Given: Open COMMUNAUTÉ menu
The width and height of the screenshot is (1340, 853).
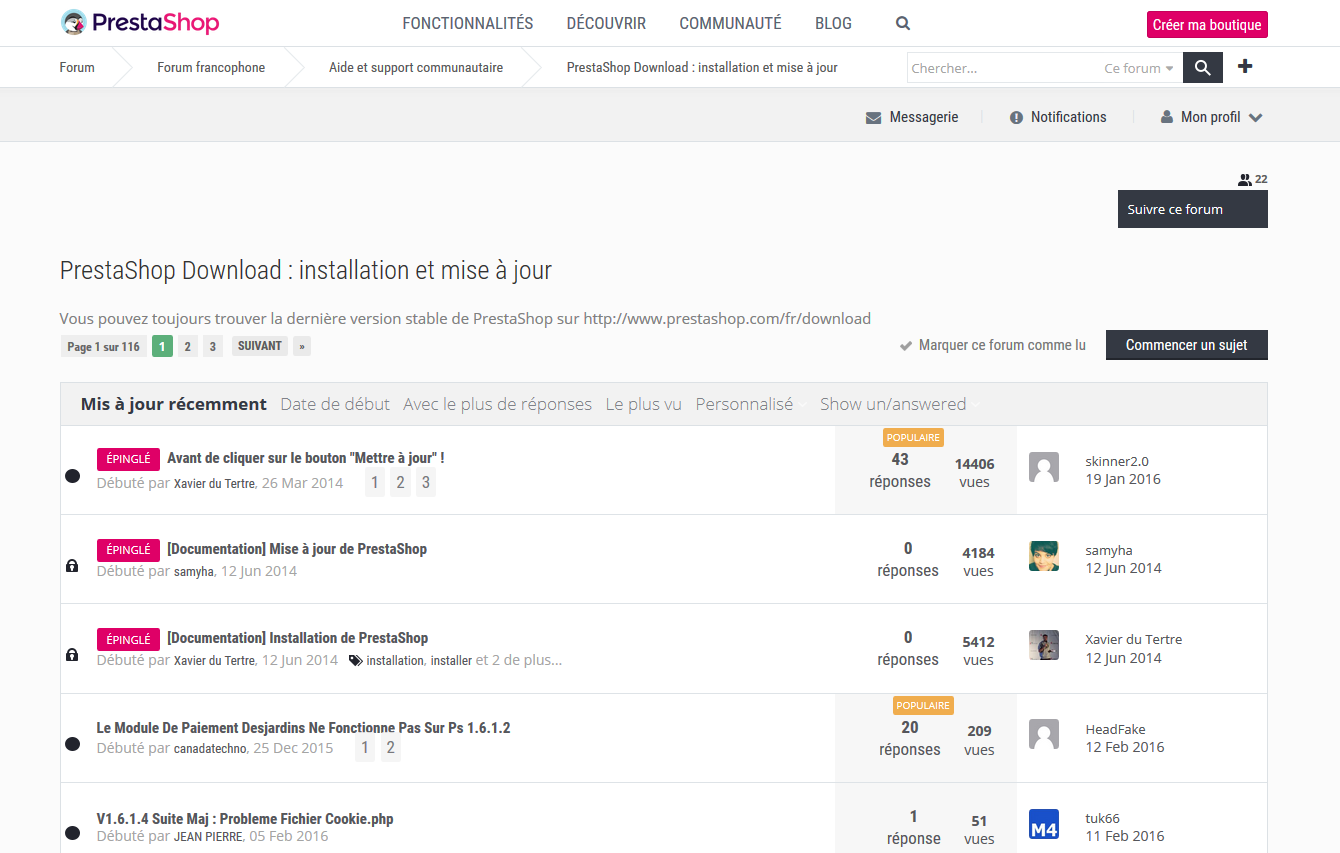Looking at the screenshot, I should tap(730, 23).
